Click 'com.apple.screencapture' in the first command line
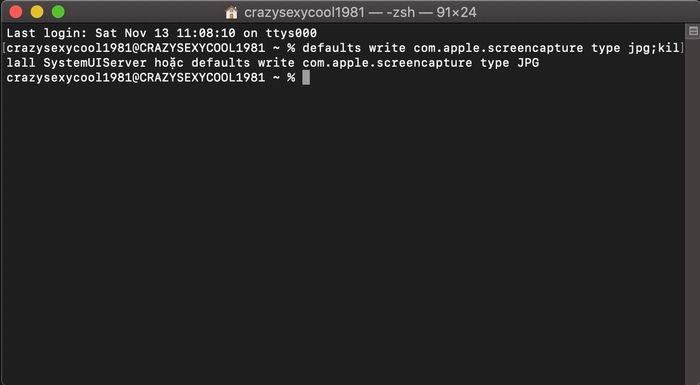 point(498,48)
